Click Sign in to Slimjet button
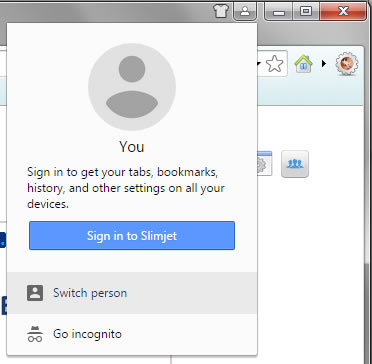372x364 pixels. pyautogui.click(x=132, y=236)
